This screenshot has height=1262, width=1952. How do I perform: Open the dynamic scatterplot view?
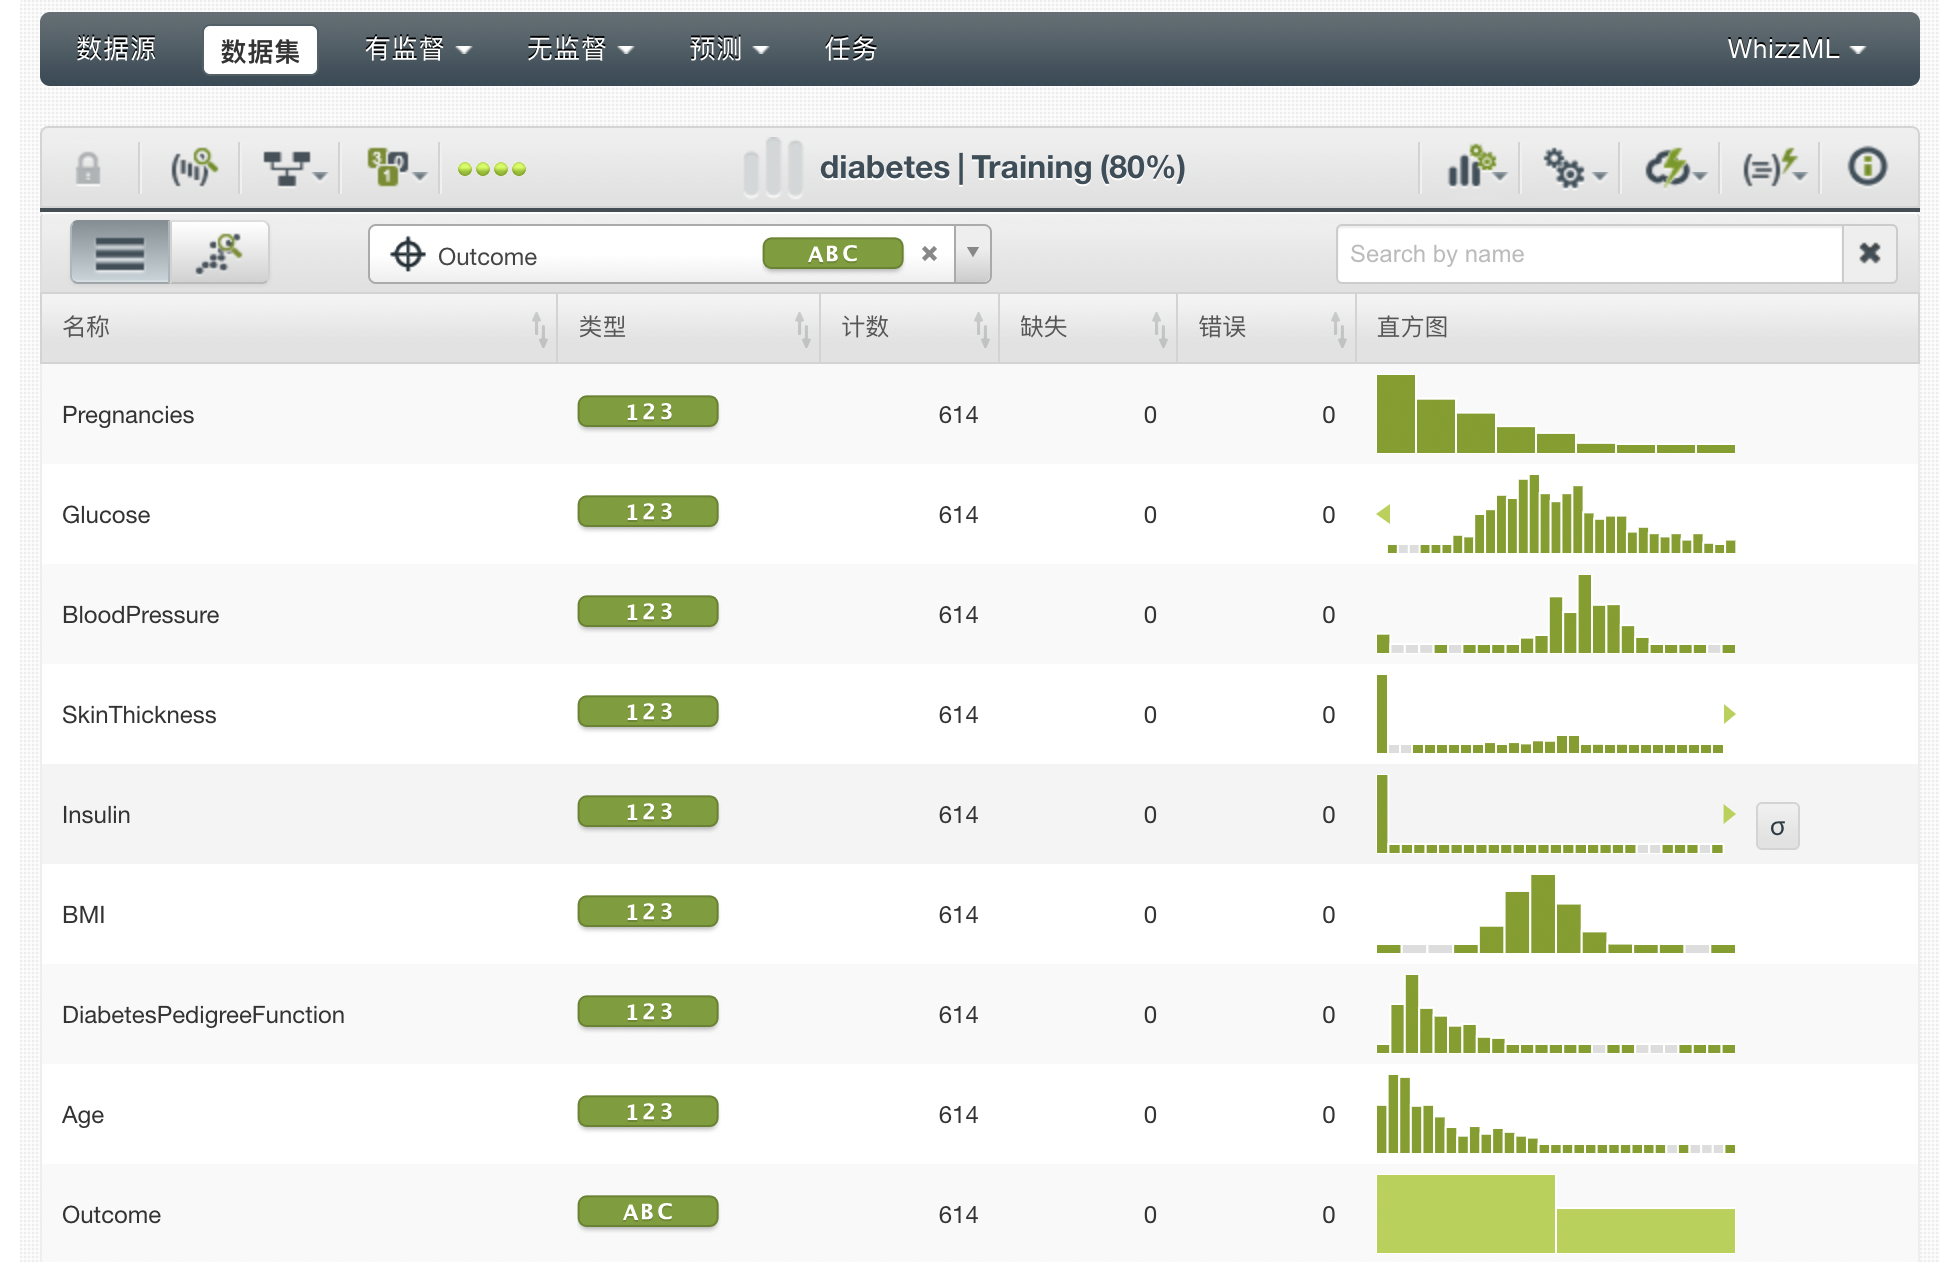point(219,252)
